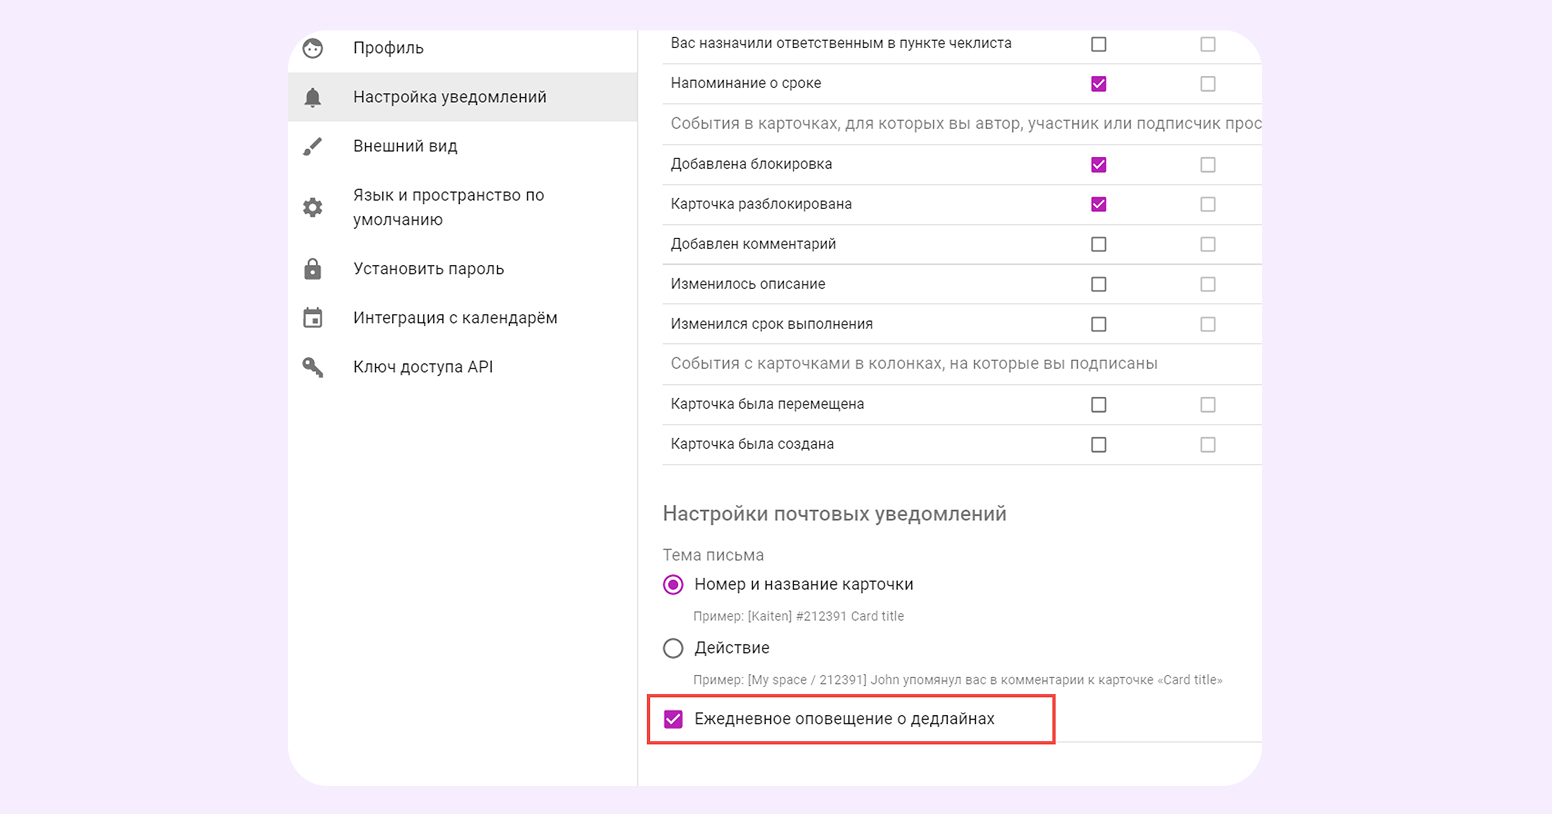Click the profile face icon
Screen dimensions: 1552x814
coord(313,48)
